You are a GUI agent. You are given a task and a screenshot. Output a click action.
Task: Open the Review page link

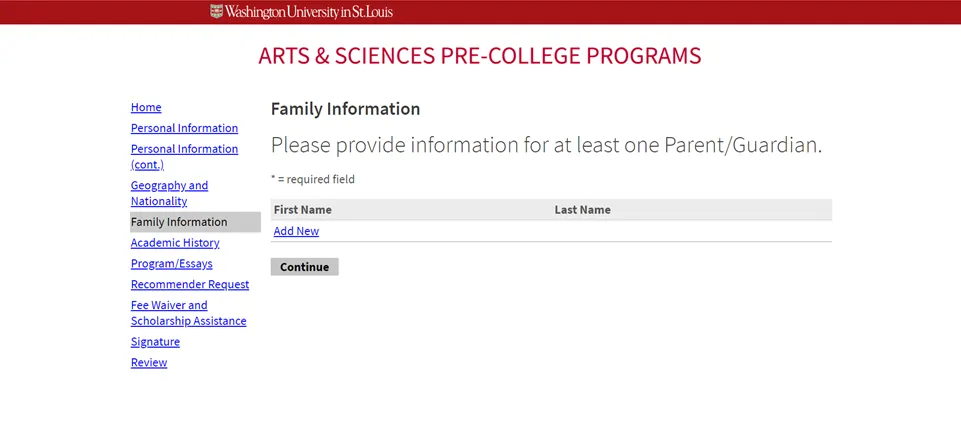pos(149,363)
